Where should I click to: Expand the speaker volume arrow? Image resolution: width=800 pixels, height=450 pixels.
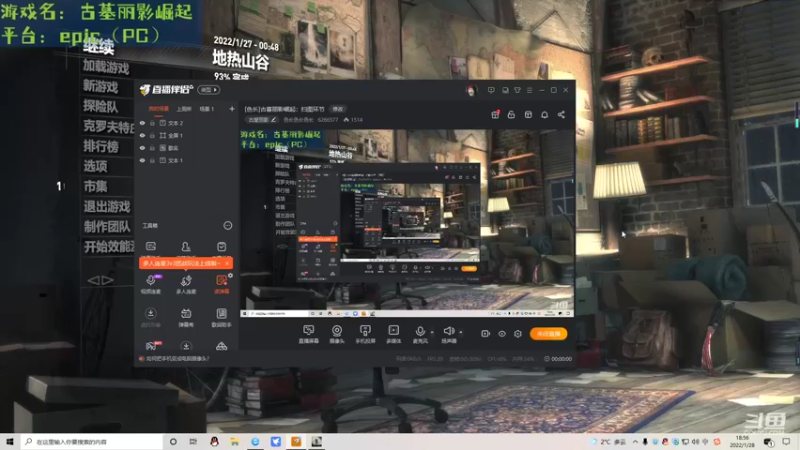(x=461, y=332)
